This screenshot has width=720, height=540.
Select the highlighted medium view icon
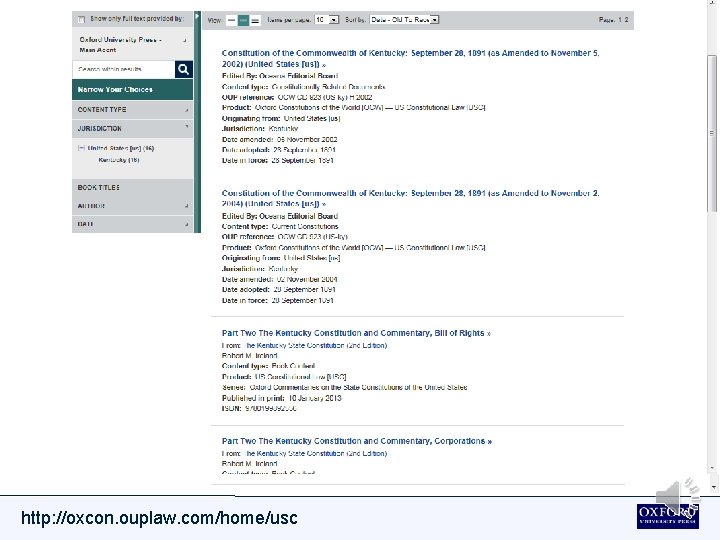tap(243, 20)
